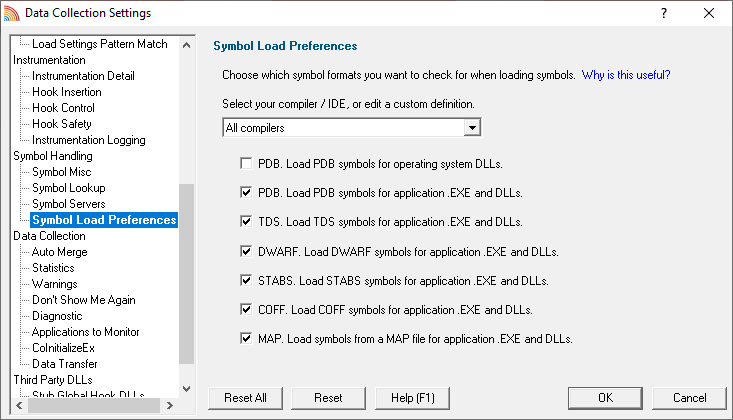Click the help question mark icon
Image resolution: width=733 pixels, height=420 pixels.
click(x=664, y=13)
